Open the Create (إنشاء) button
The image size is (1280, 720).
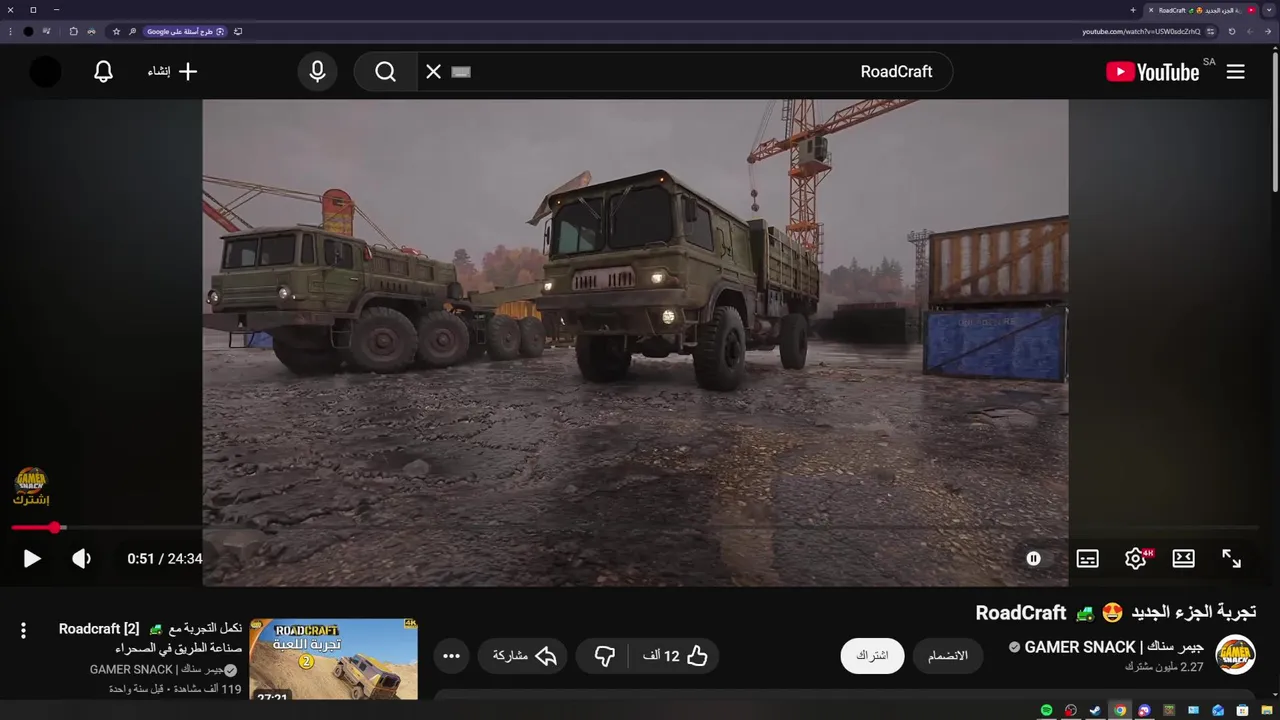173,72
